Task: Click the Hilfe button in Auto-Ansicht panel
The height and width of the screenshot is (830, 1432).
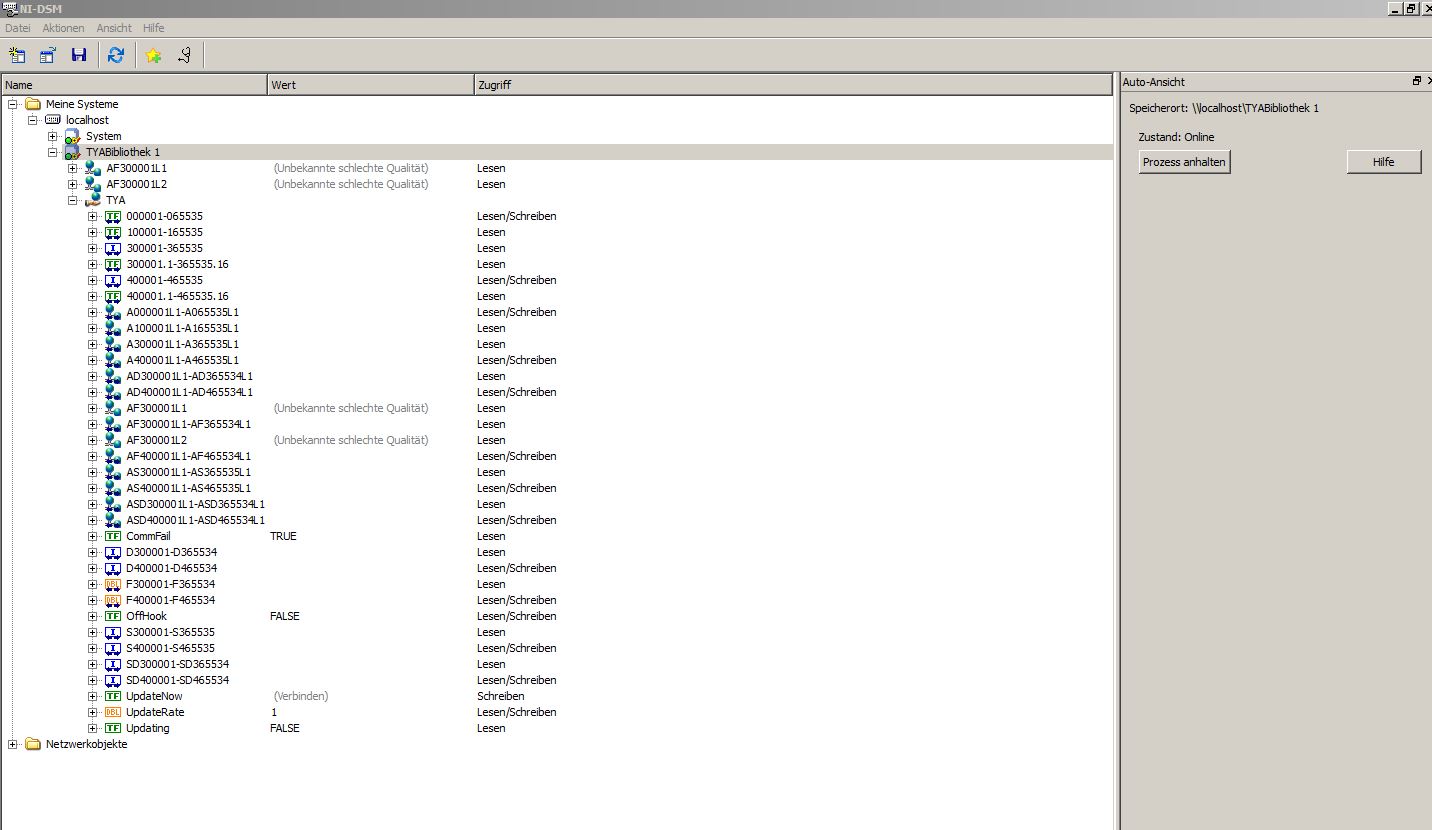Action: 1384,162
